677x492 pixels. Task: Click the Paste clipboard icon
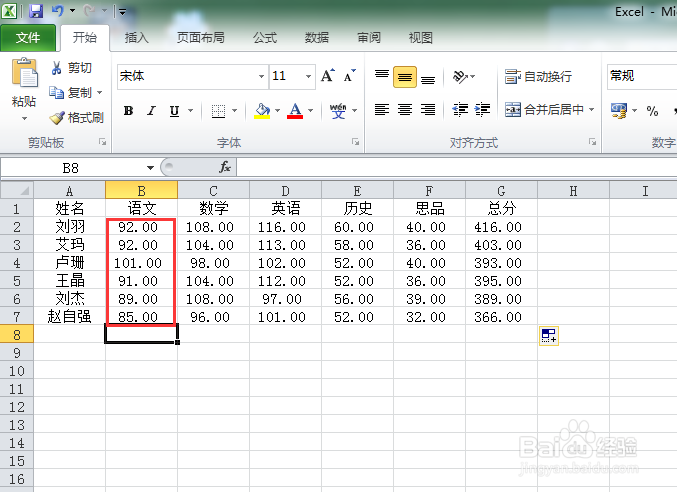click(x=24, y=73)
